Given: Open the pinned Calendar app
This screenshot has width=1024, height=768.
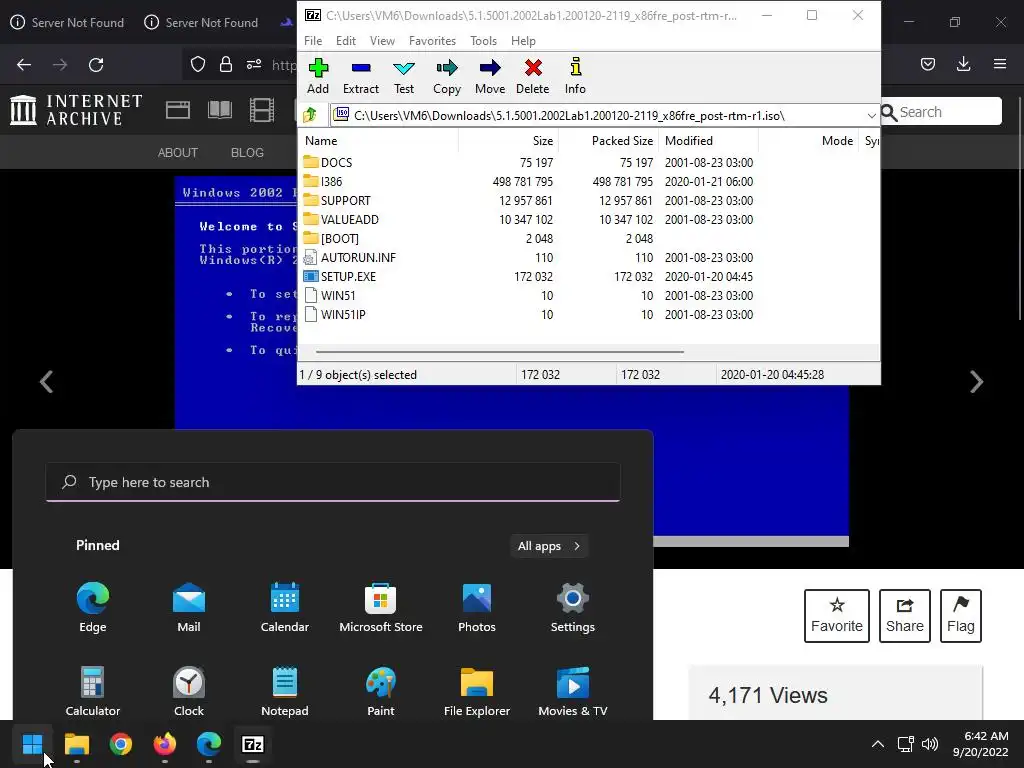Looking at the screenshot, I should point(285,607).
